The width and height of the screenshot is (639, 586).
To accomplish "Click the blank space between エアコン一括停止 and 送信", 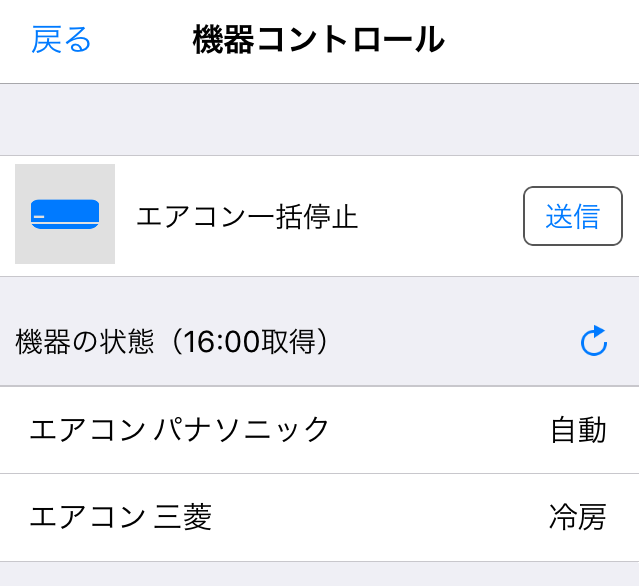I will click(440, 216).
